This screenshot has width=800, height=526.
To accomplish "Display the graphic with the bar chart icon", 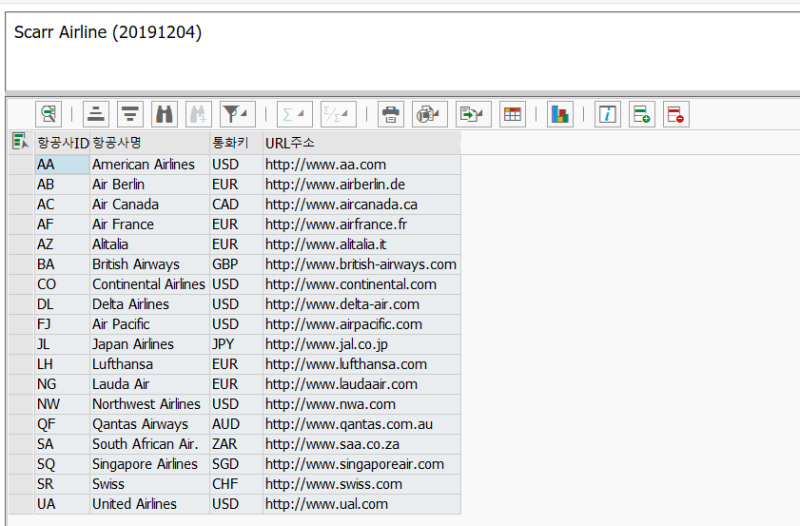I will tap(560, 114).
